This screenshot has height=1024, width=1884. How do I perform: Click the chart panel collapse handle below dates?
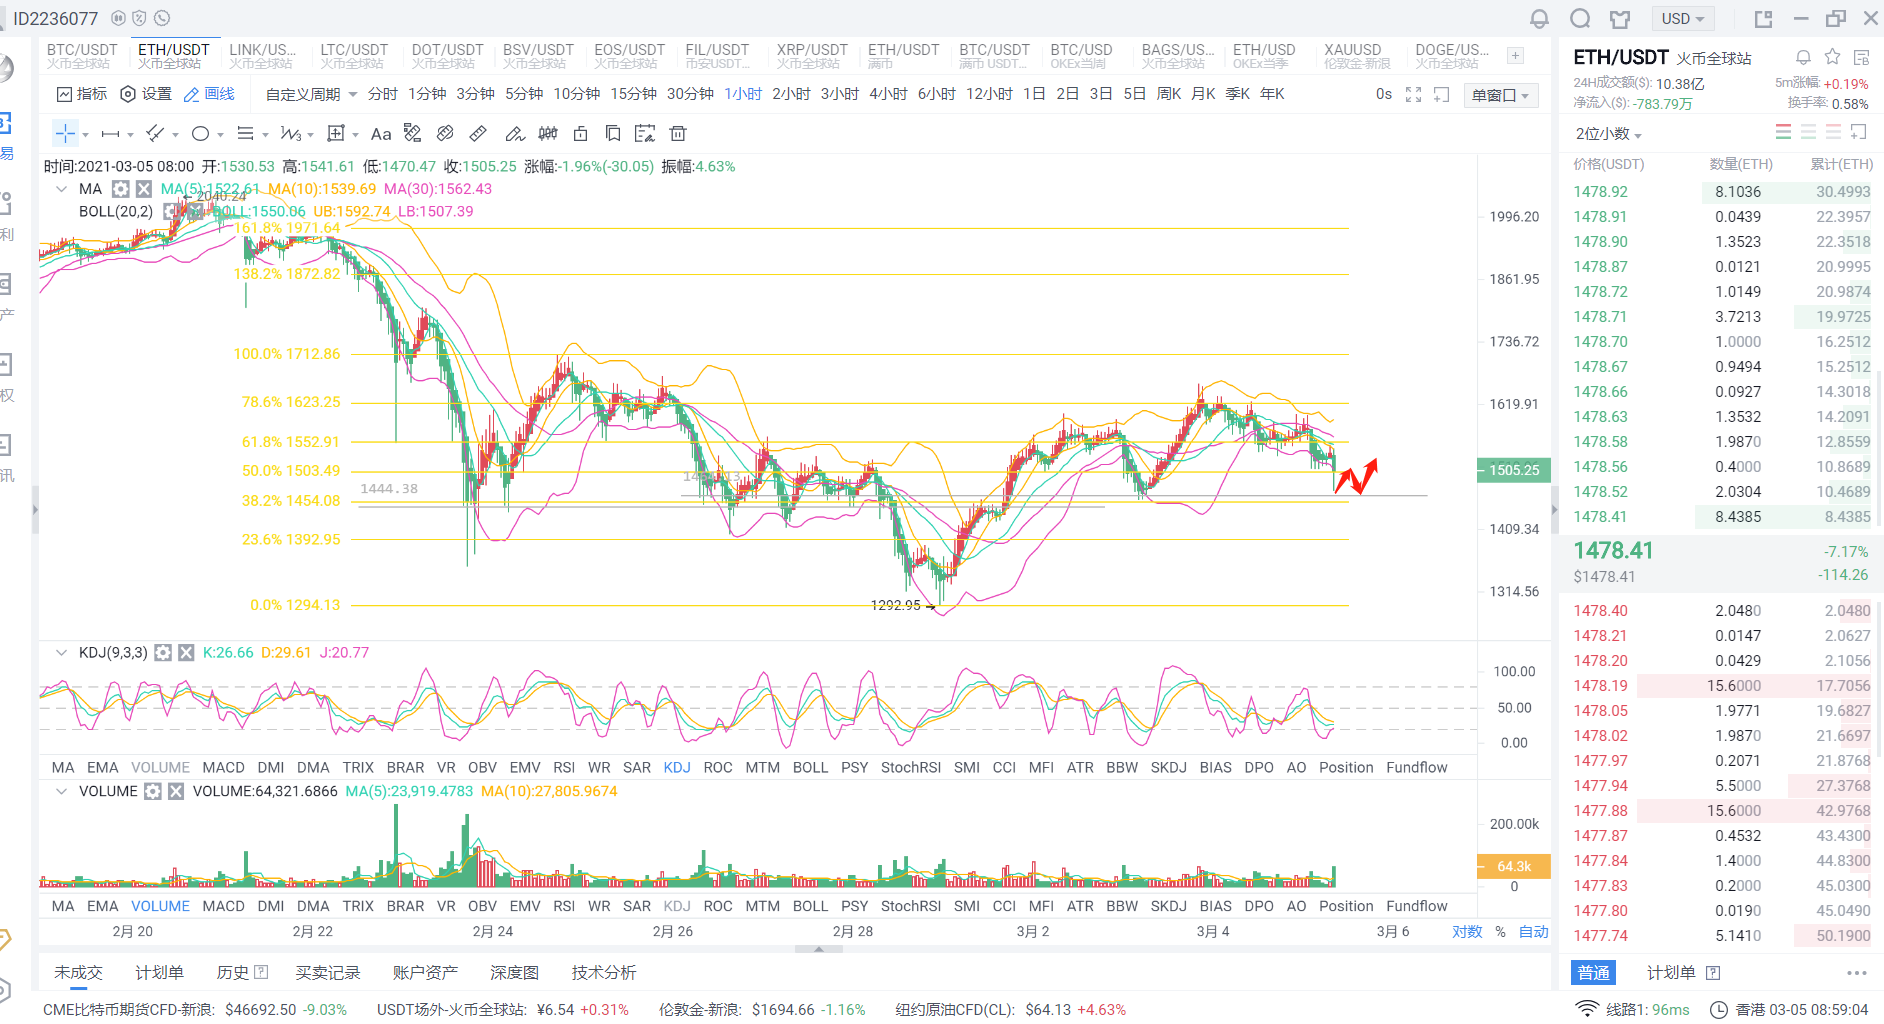click(819, 949)
